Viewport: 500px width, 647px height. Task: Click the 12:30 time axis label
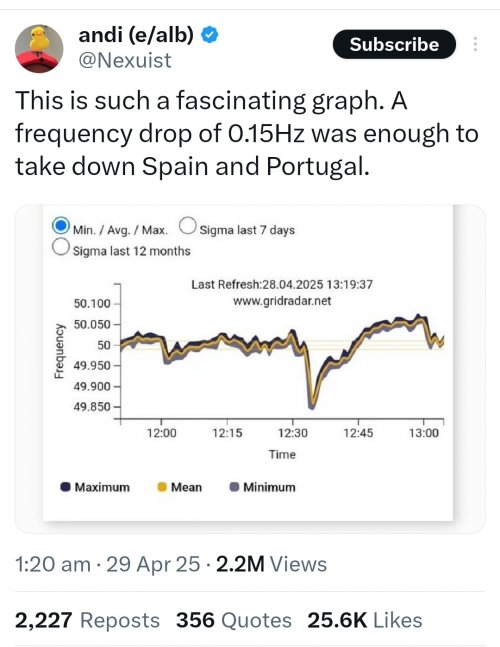point(292,433)
